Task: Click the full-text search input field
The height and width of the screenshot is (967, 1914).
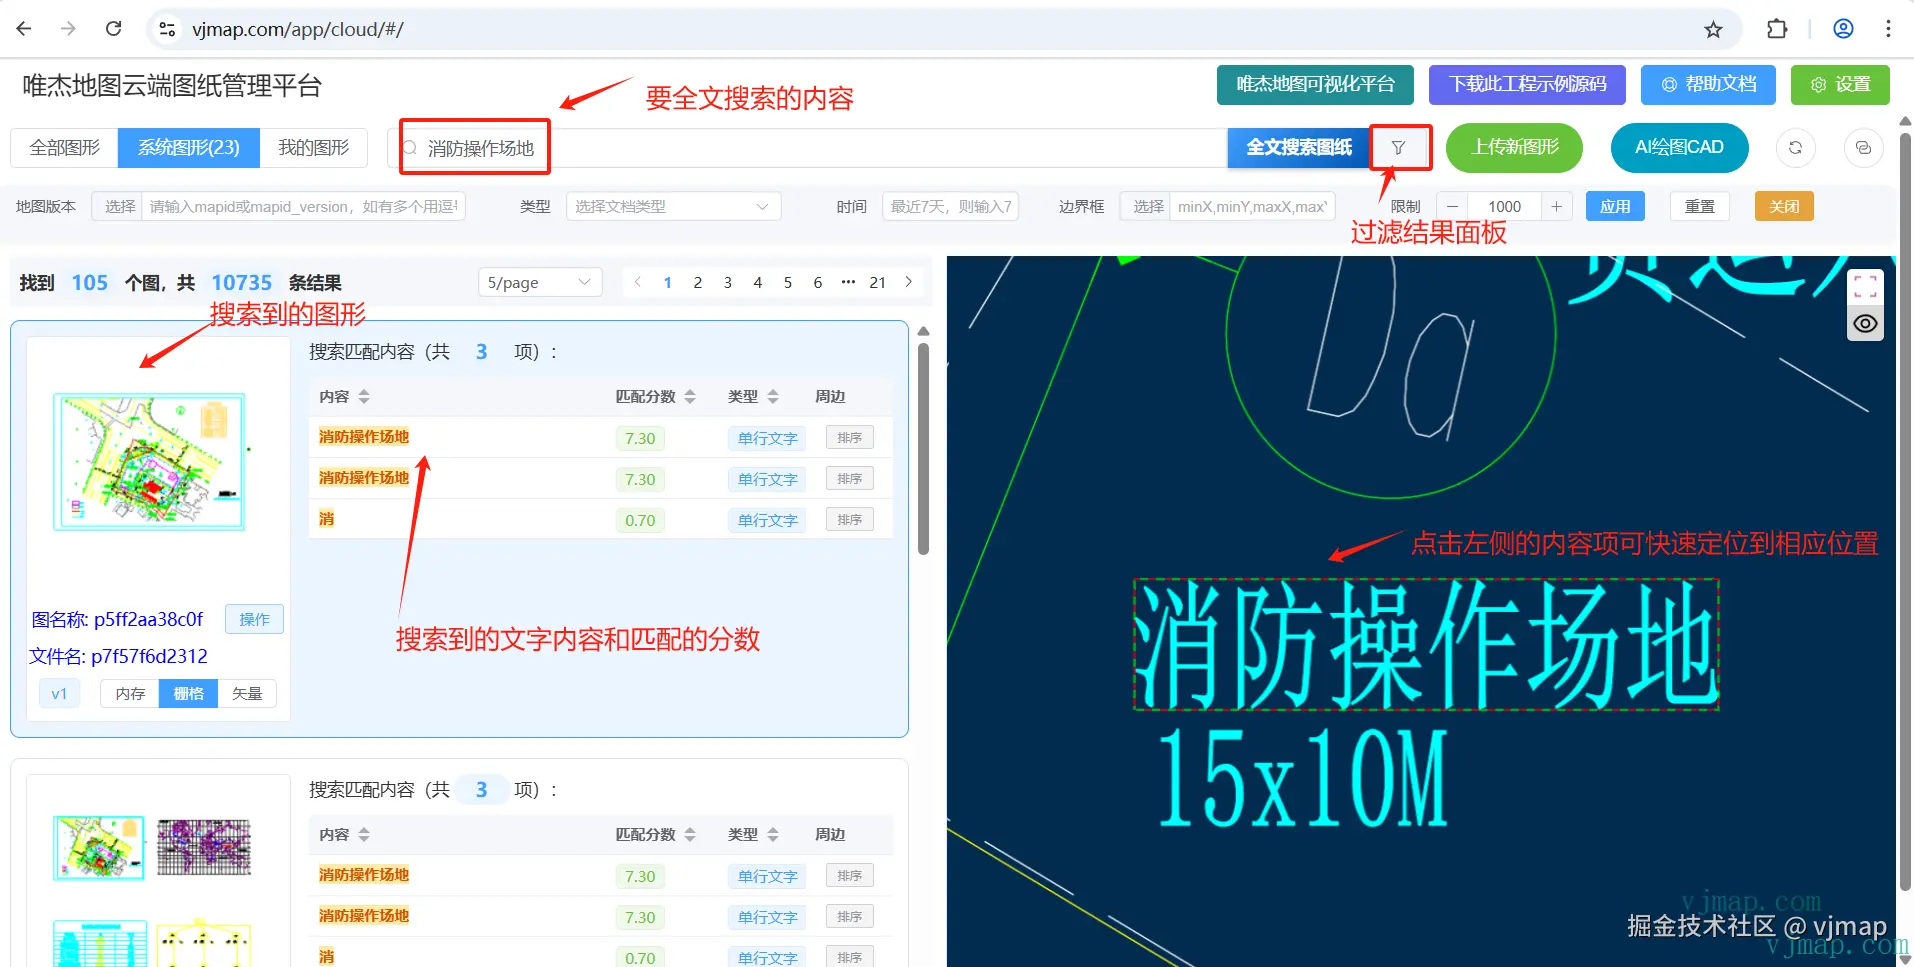Action: (x=808, y=148)
